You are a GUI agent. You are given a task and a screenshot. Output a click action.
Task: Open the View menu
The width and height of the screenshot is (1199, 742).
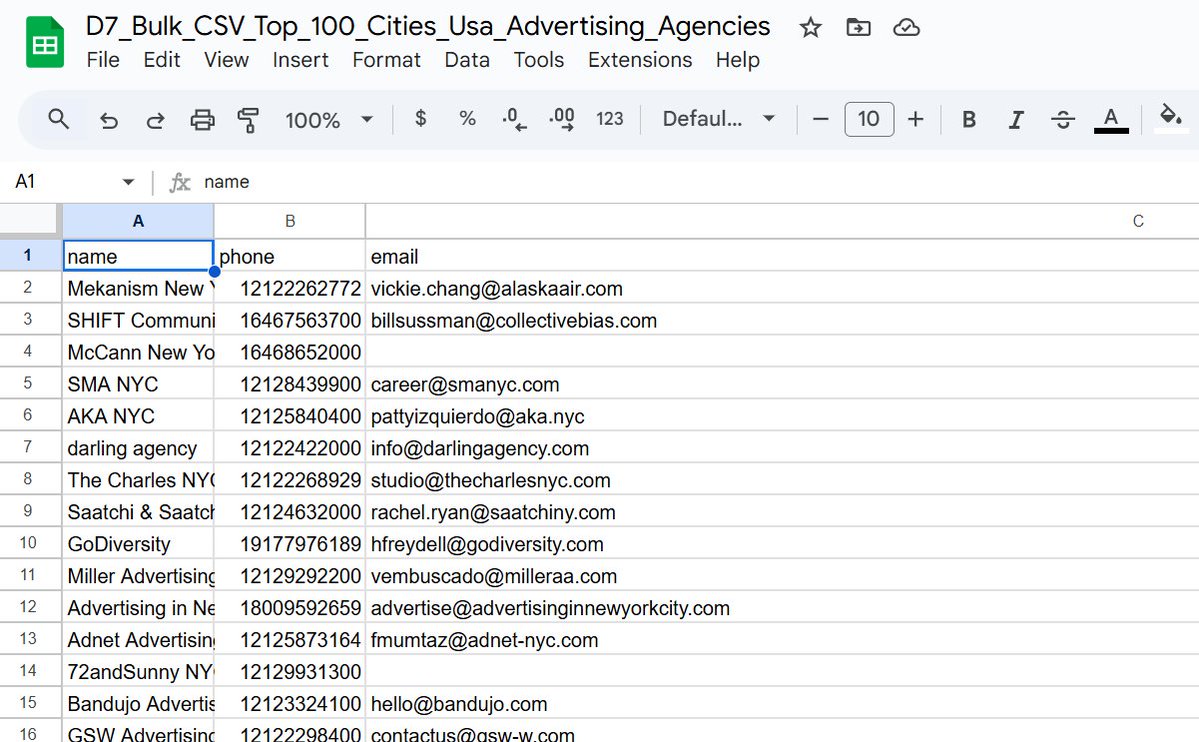[x=226, y=60]
